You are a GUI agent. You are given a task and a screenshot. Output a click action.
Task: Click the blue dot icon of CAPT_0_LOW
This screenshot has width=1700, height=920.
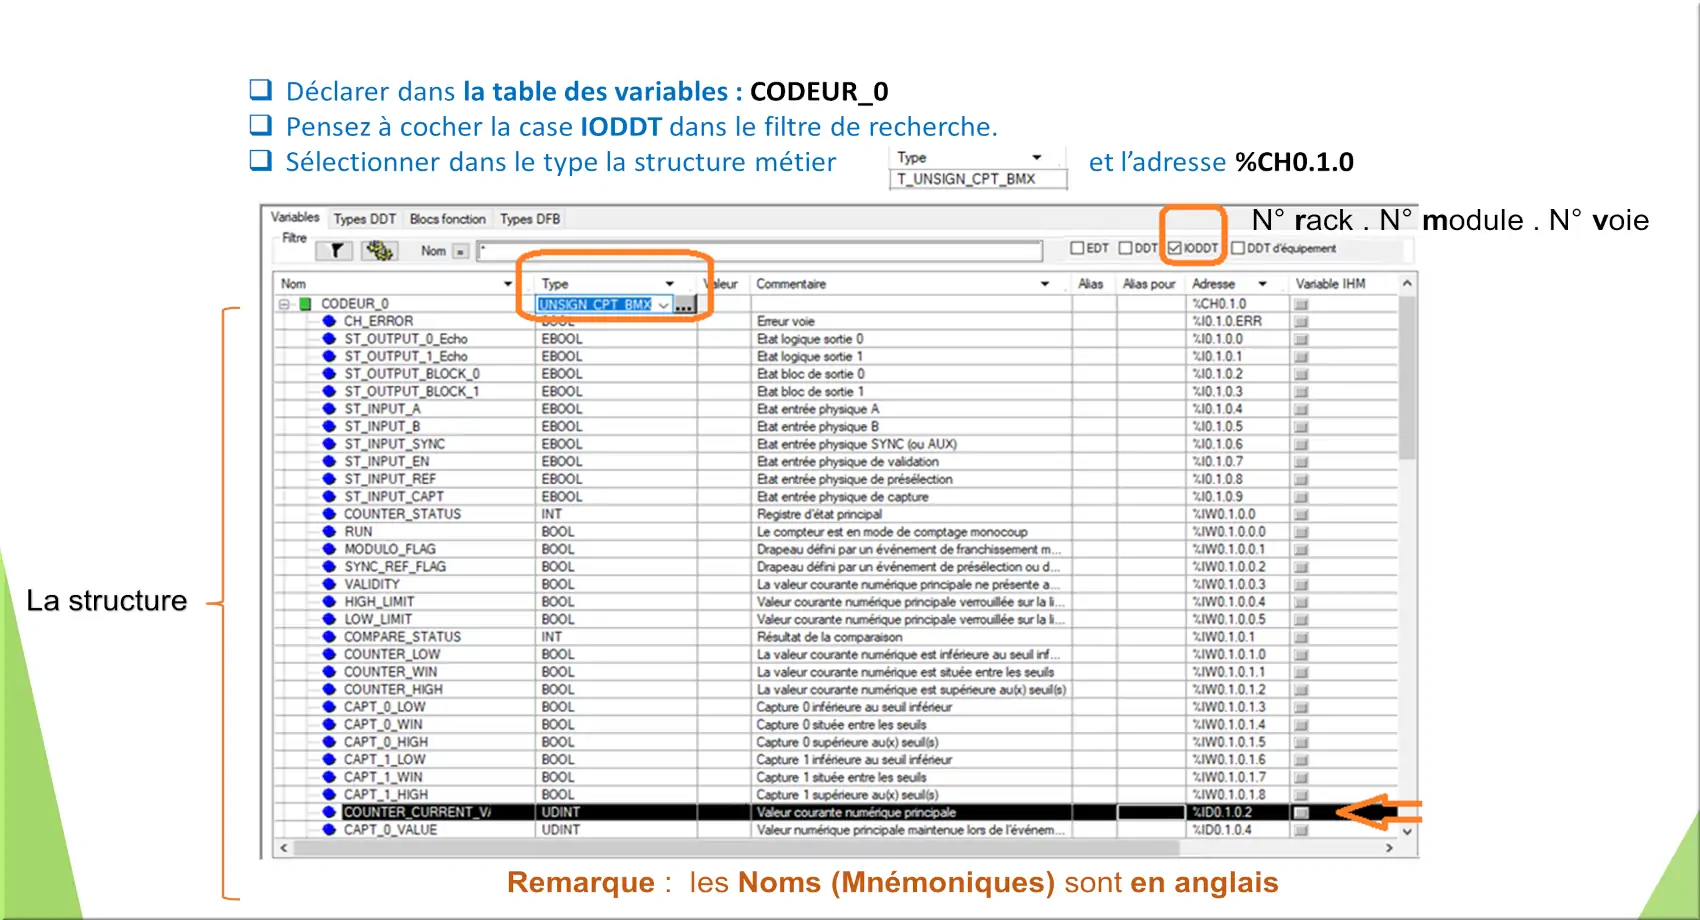[328, 707]
